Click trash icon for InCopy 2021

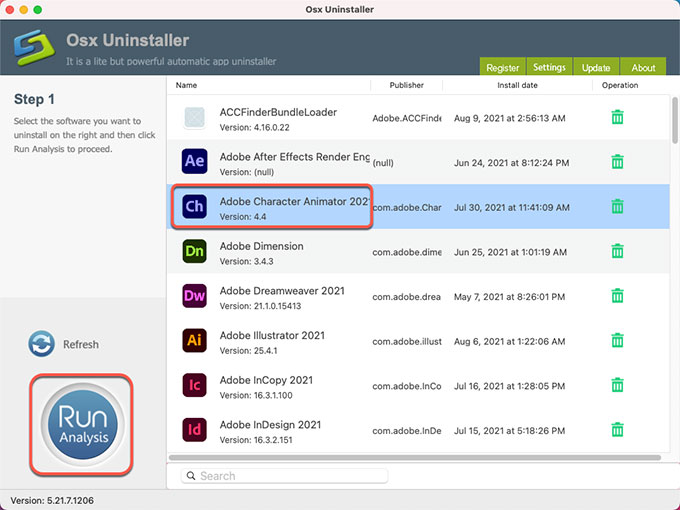click(617, 385)
